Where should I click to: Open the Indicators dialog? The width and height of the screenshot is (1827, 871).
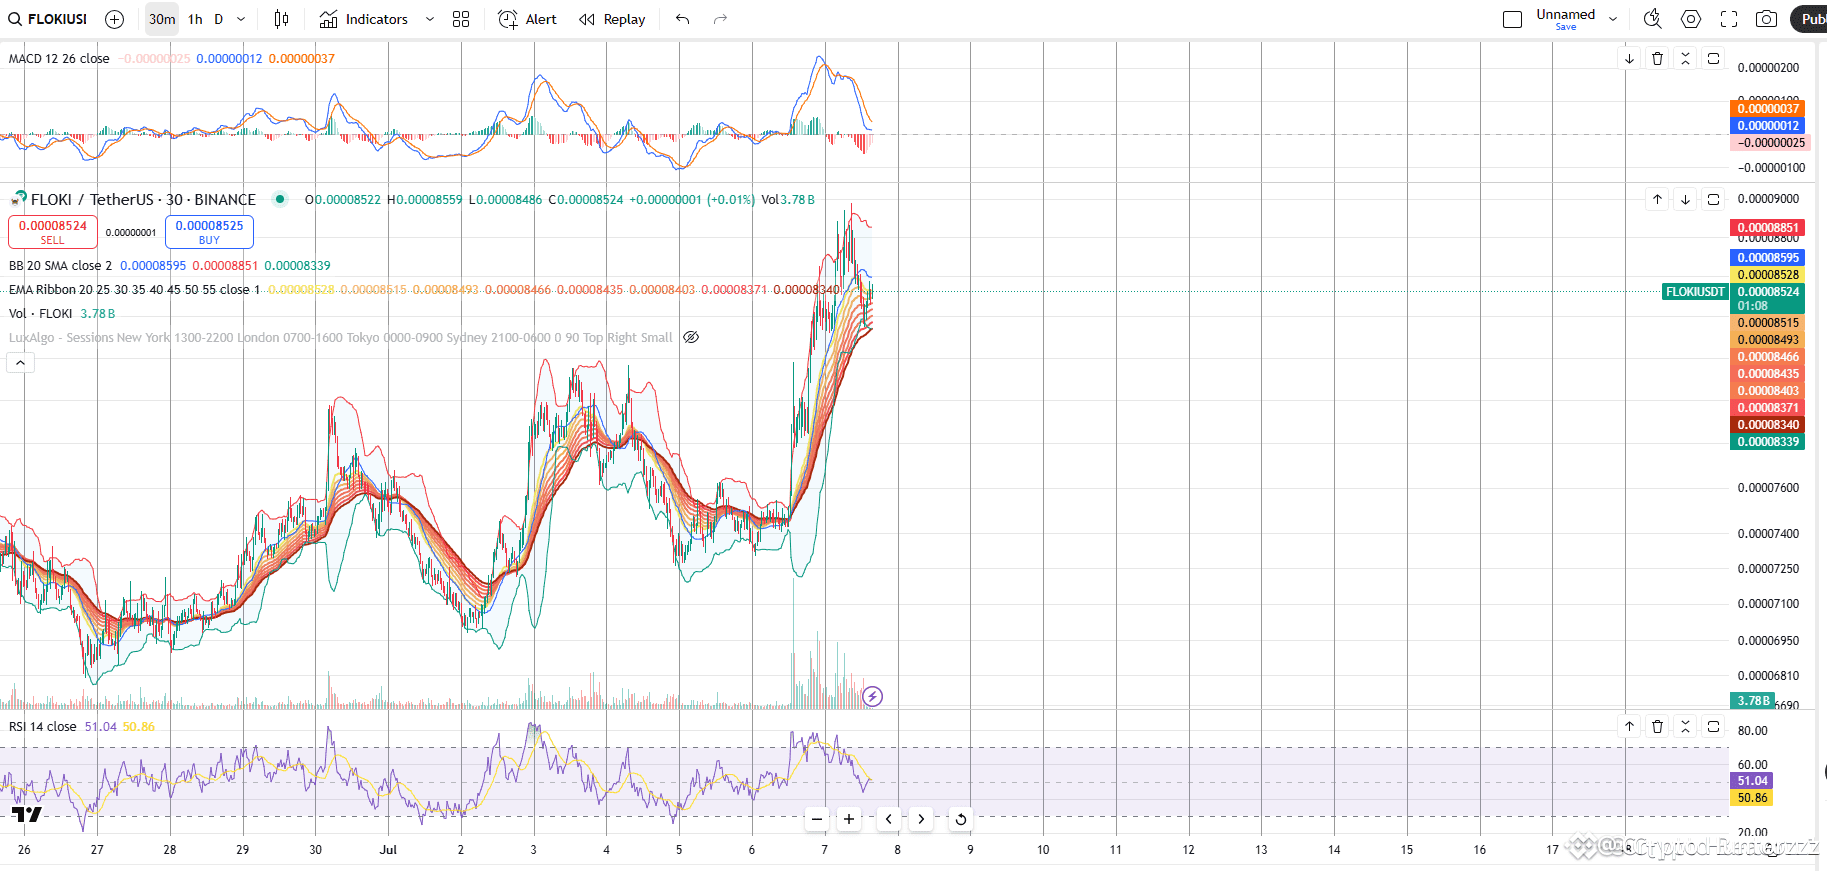click(x=363, y=19)
